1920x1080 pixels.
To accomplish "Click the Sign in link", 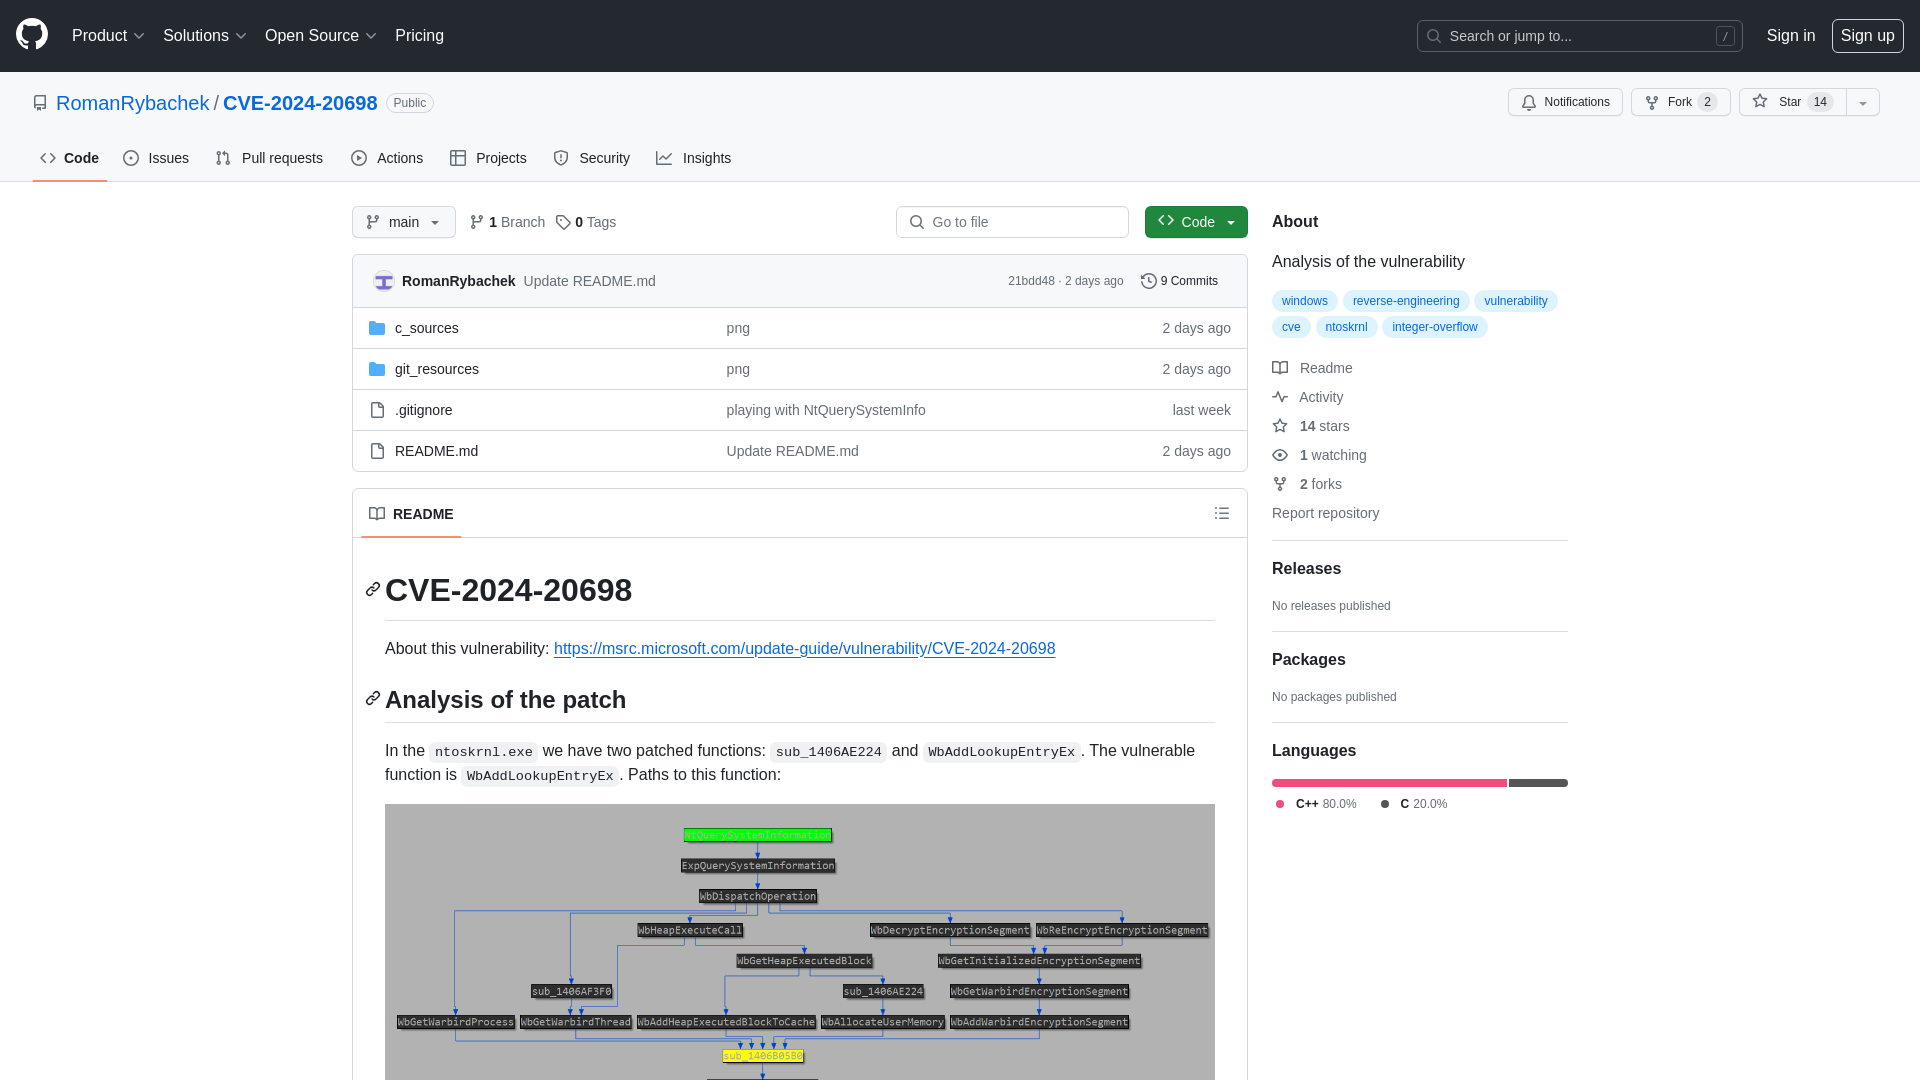I will (x=1791, y=36).
